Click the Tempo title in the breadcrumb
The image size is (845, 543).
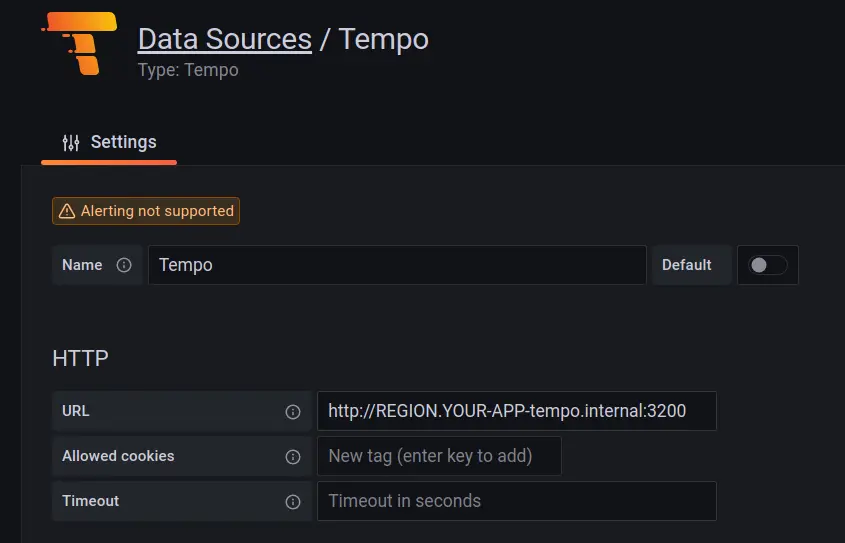coord(384,39)
